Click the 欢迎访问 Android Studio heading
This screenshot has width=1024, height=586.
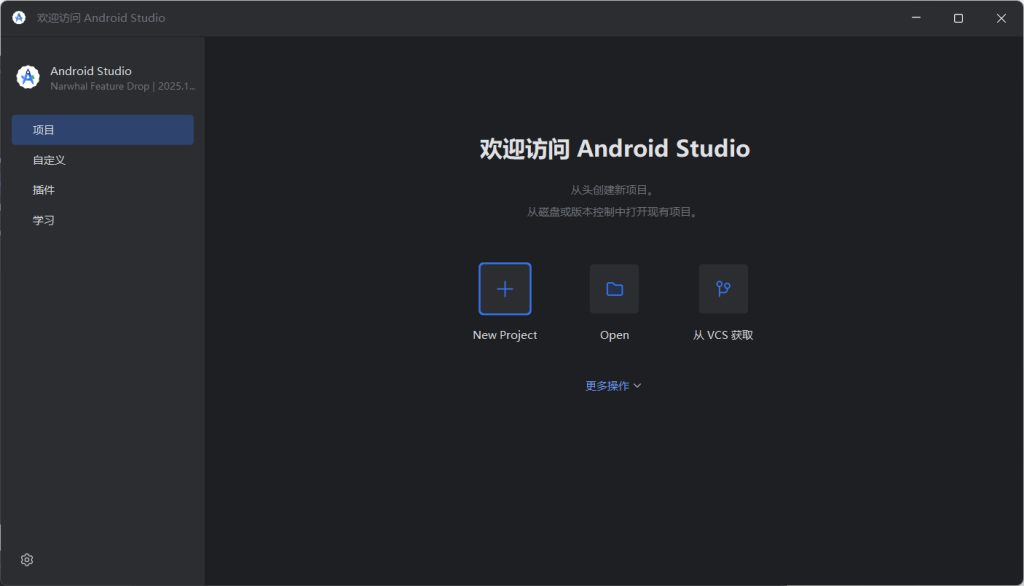615,149
